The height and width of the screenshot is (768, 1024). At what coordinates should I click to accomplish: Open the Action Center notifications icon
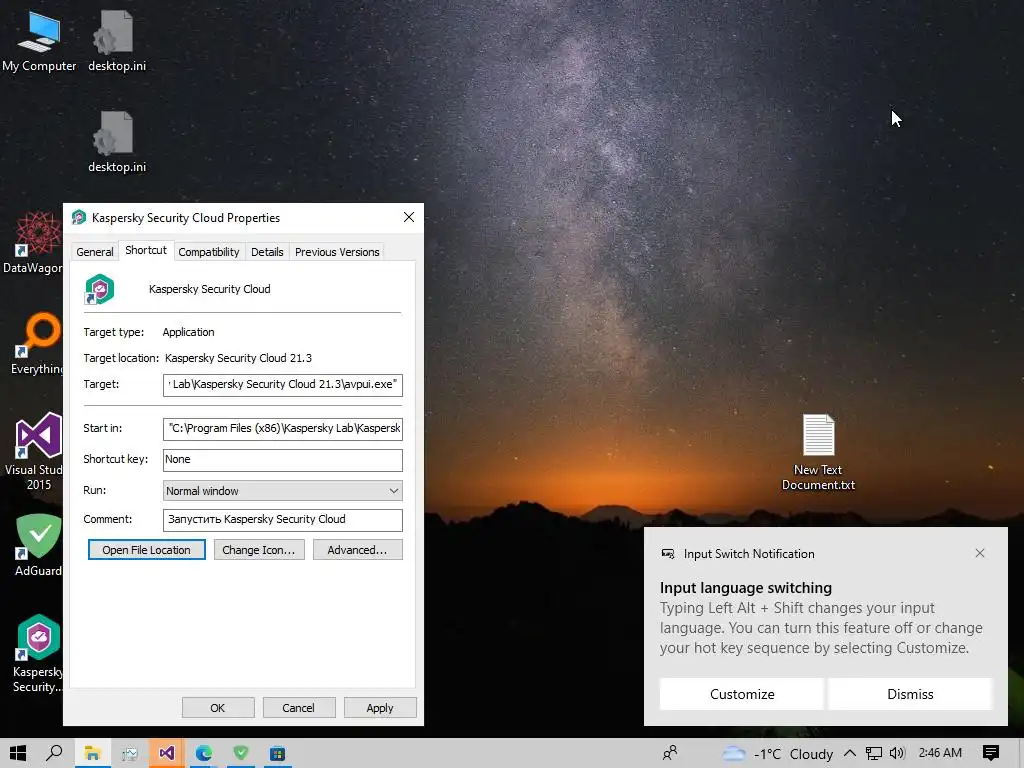[x=991, y=753]
